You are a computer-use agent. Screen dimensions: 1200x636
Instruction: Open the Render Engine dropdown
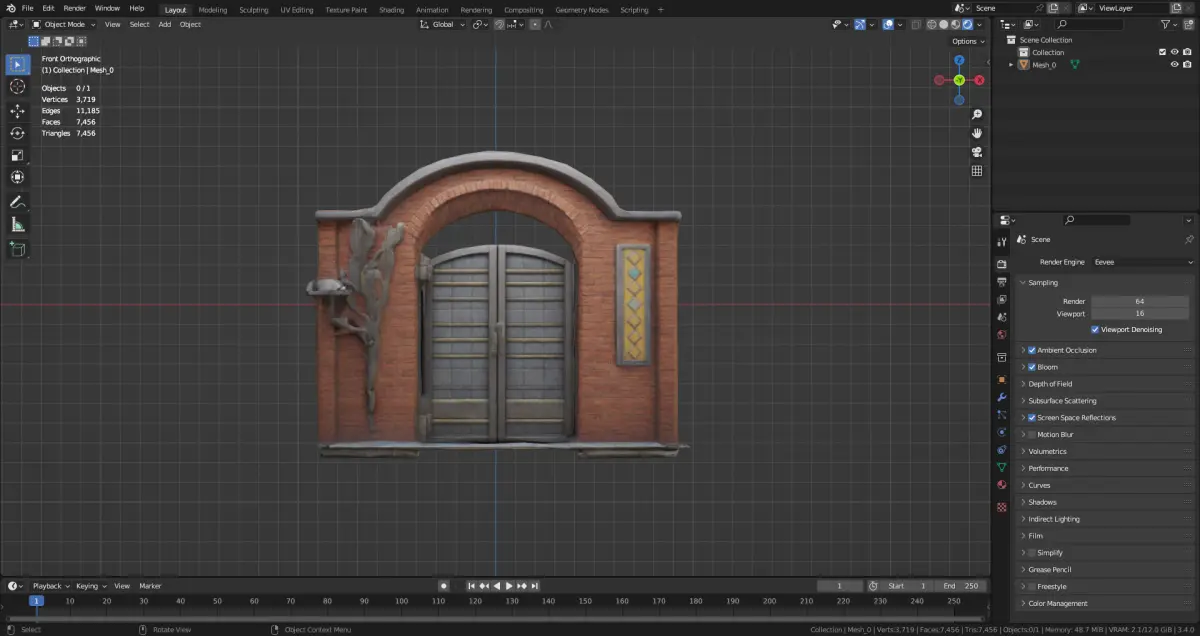(1142, 262)
